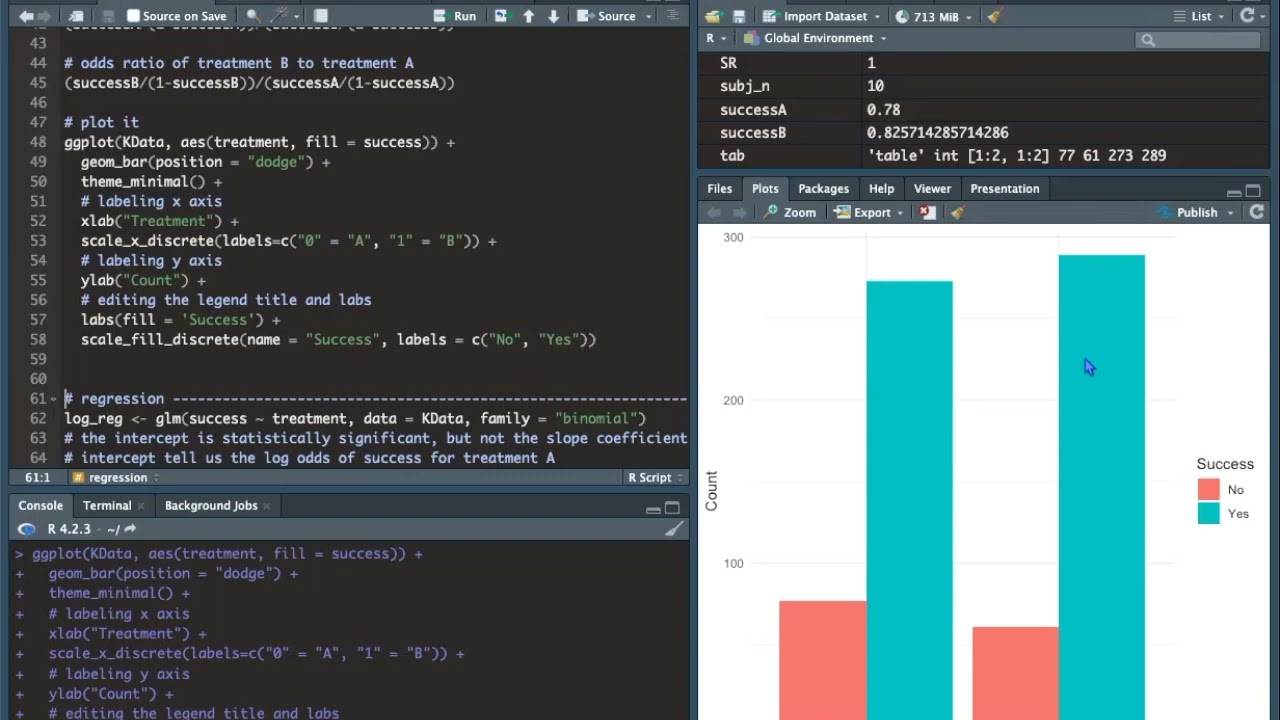Switch to the Files tab

pyautogui.click(x=719, y=189)
